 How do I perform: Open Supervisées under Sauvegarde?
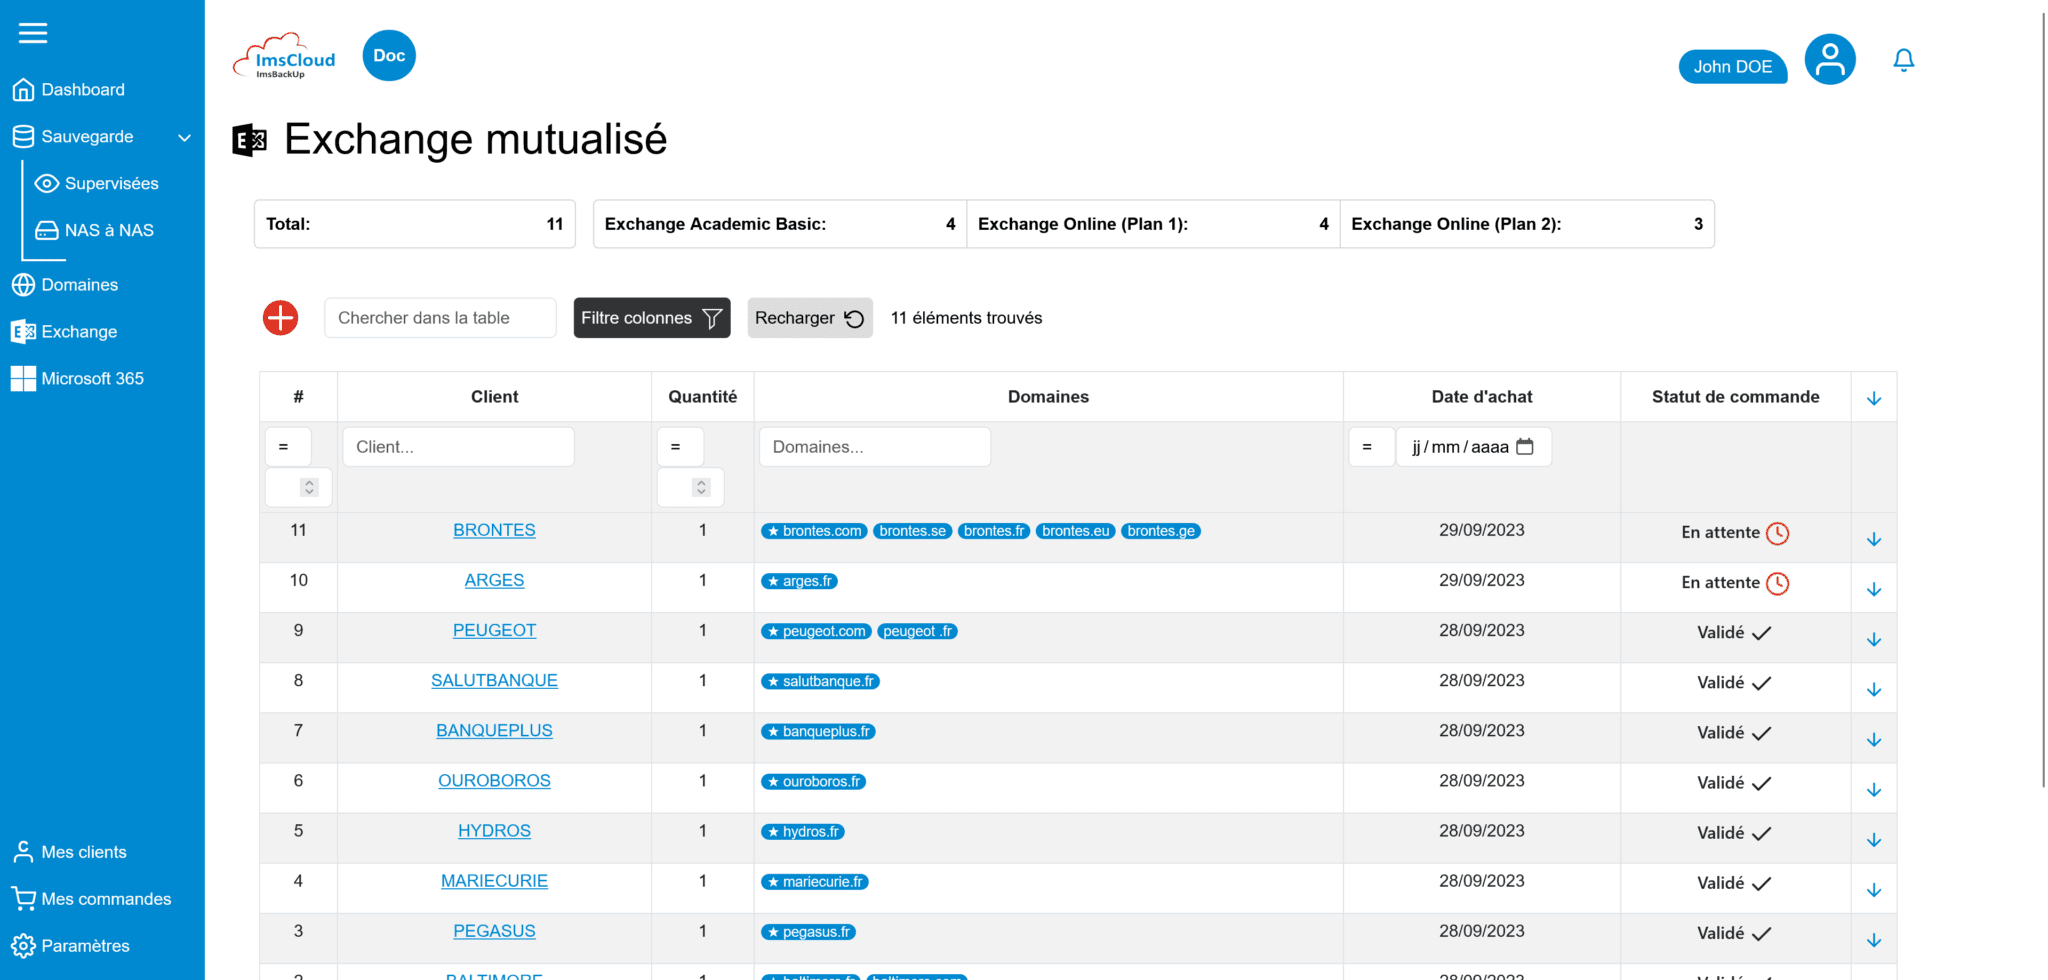click(111, 184)
